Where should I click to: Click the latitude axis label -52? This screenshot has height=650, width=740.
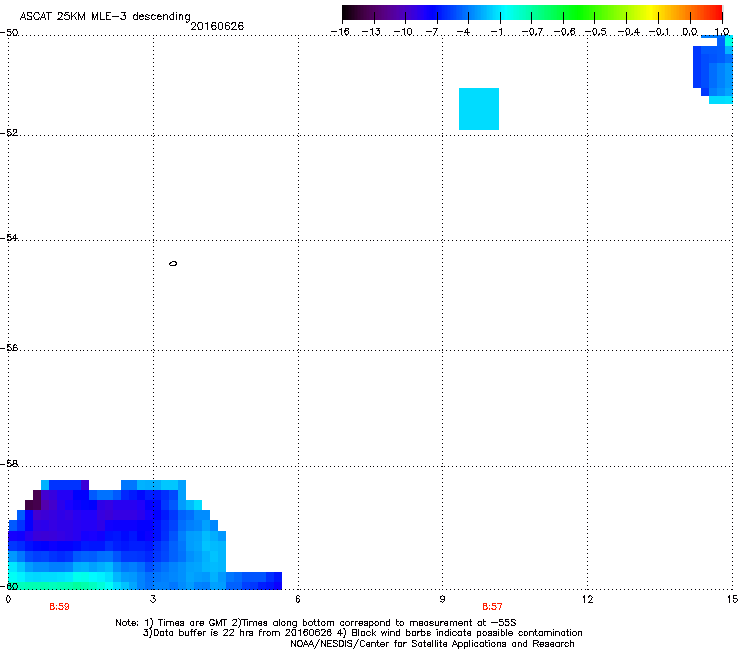(x=9, y=133)
